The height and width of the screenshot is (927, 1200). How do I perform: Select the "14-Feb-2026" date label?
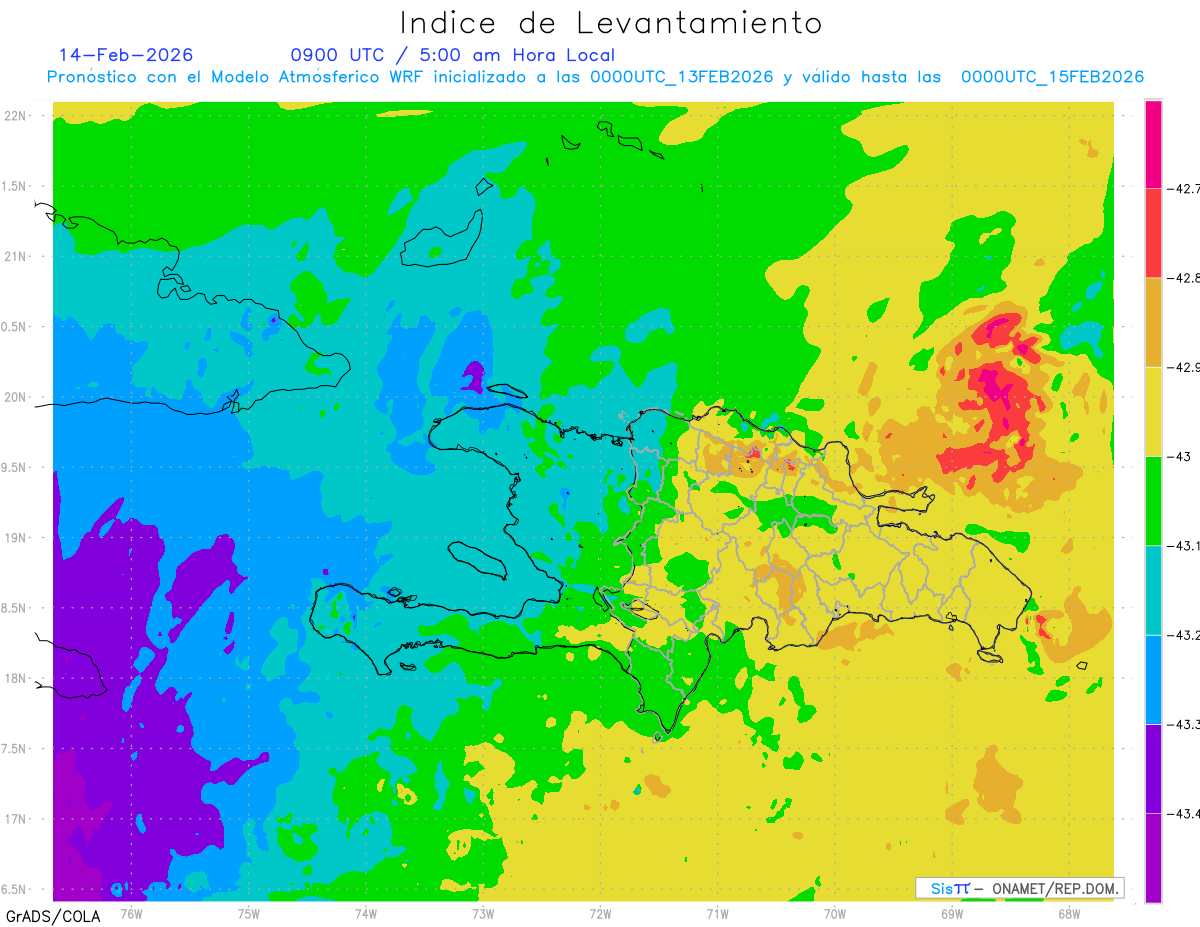pos(126,55)
